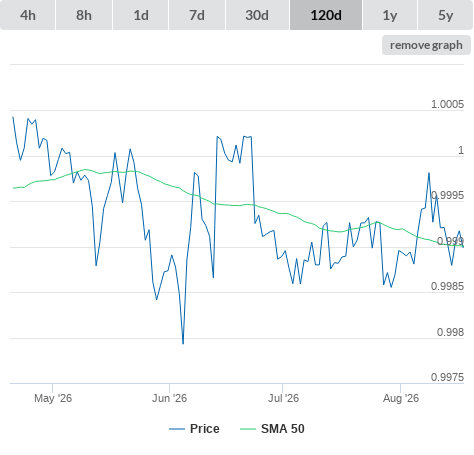Click the 1.0005 y-axis label
474x455 pixels.
click(x=447, y=104)
